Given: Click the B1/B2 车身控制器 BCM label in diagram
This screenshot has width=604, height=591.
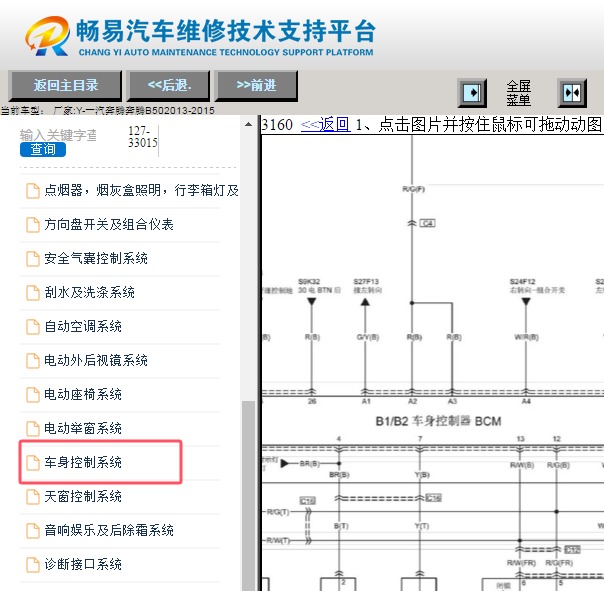Looking at the screenshot, I should click(x=438, y=421).
